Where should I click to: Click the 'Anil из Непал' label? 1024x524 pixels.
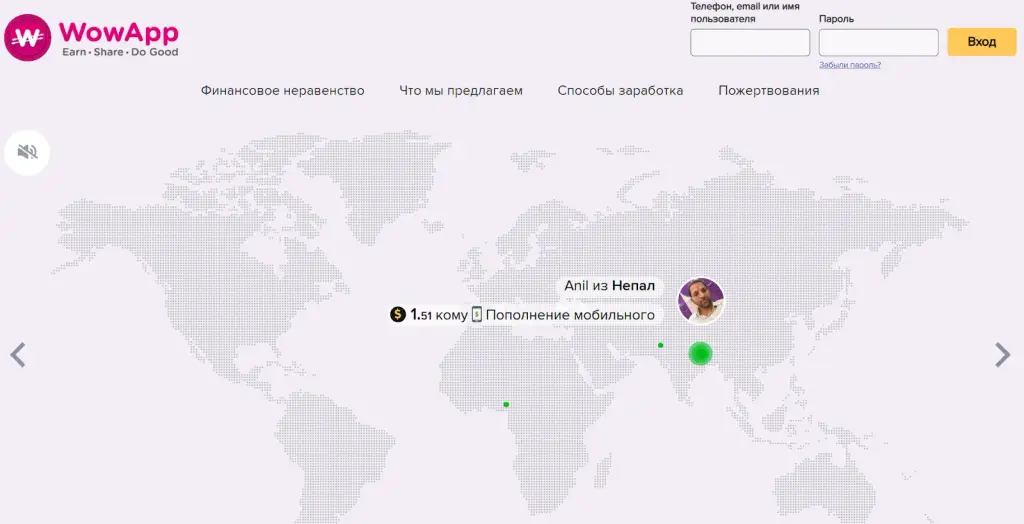pyautogui.click(x=609, y=287)
